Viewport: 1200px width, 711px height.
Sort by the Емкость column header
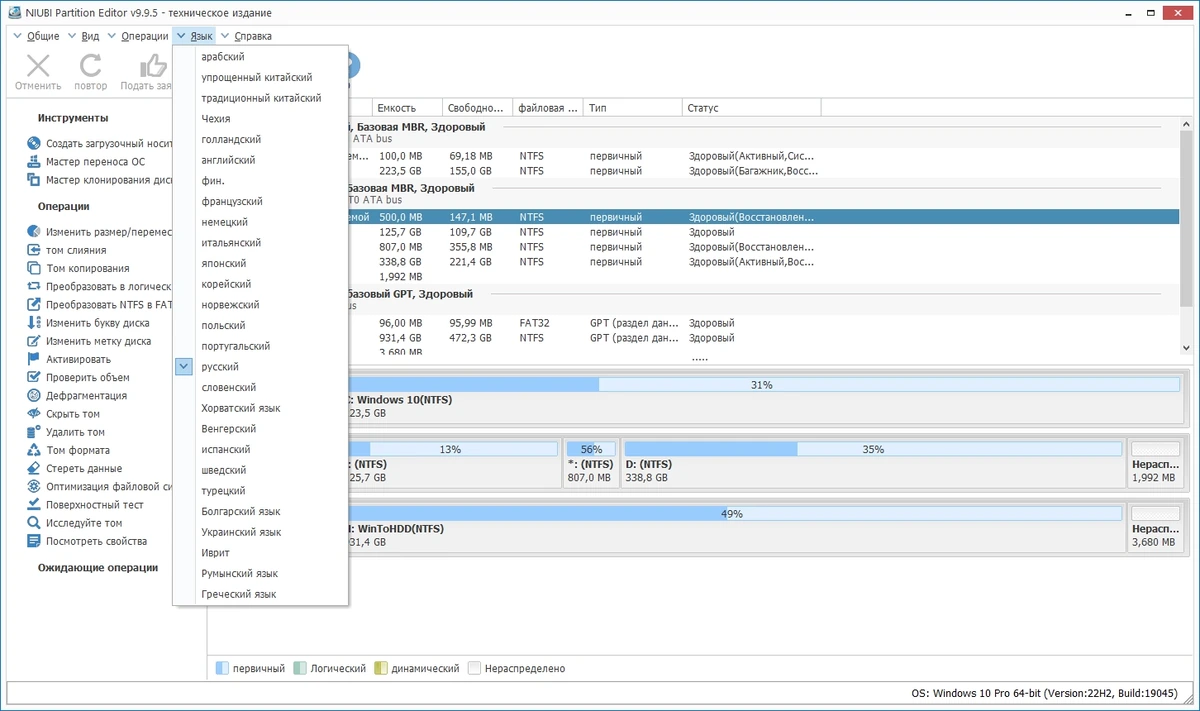tap(407, 107)
